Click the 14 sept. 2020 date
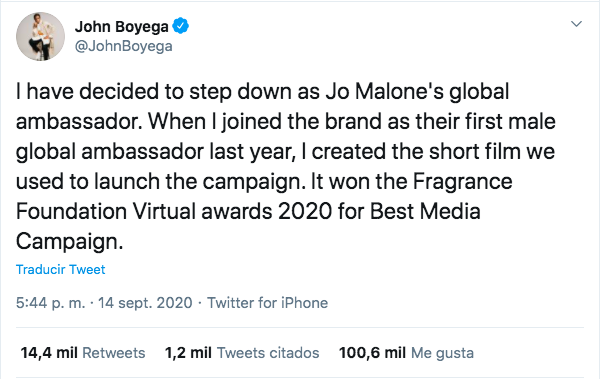 [145, 303]
